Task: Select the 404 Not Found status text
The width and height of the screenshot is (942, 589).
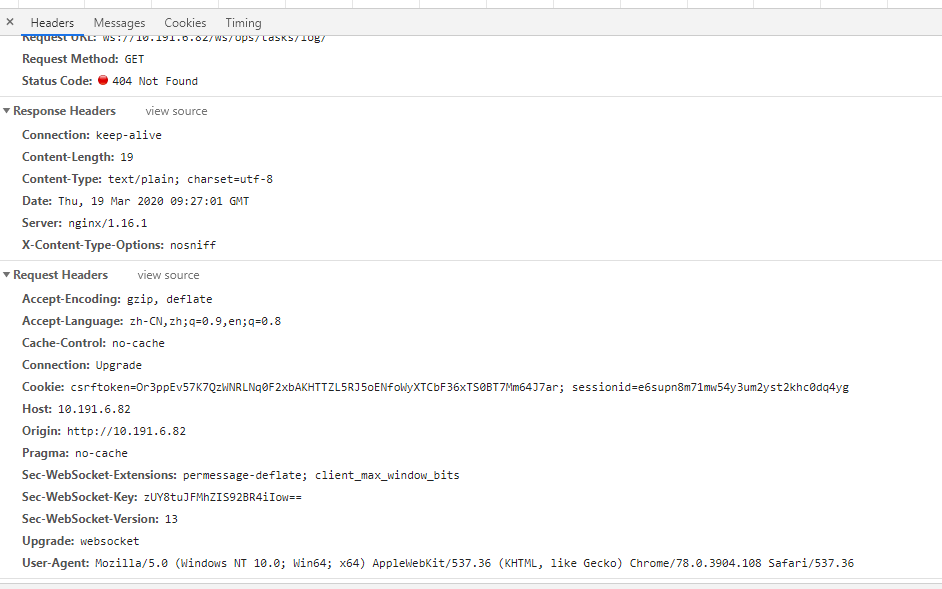Action: tap(155, 81)
